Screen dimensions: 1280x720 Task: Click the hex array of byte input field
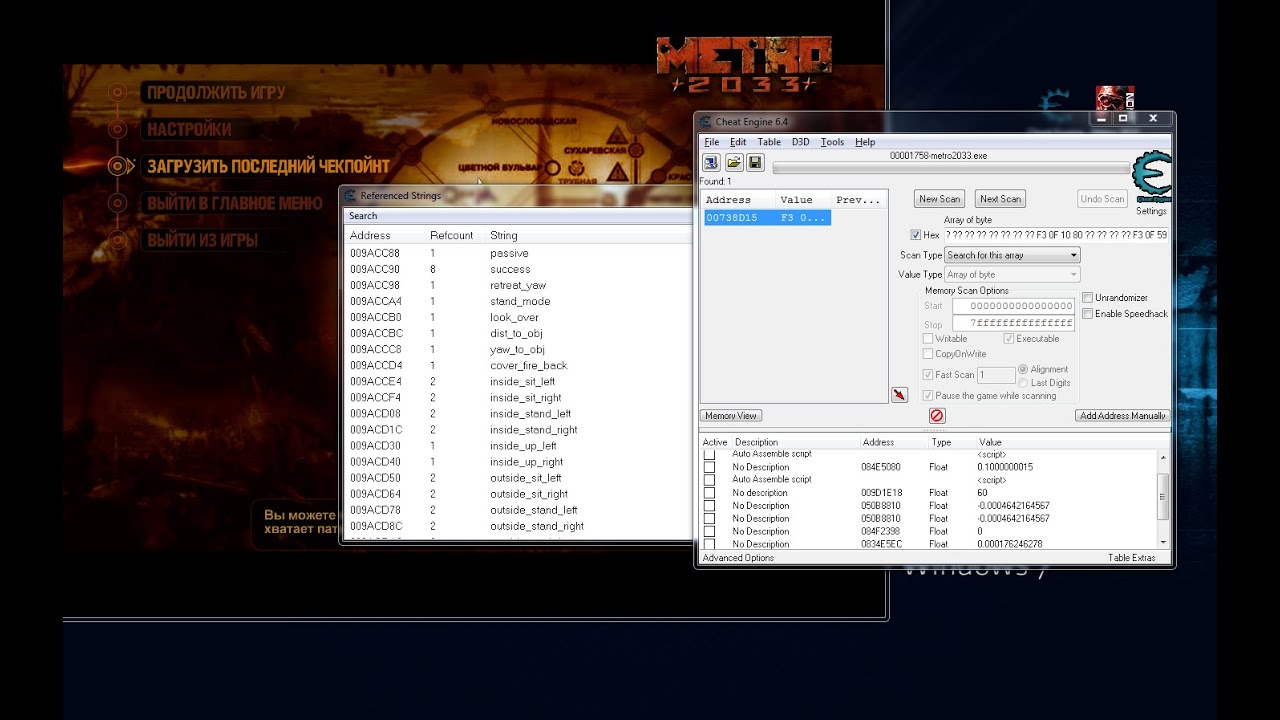1055,235
